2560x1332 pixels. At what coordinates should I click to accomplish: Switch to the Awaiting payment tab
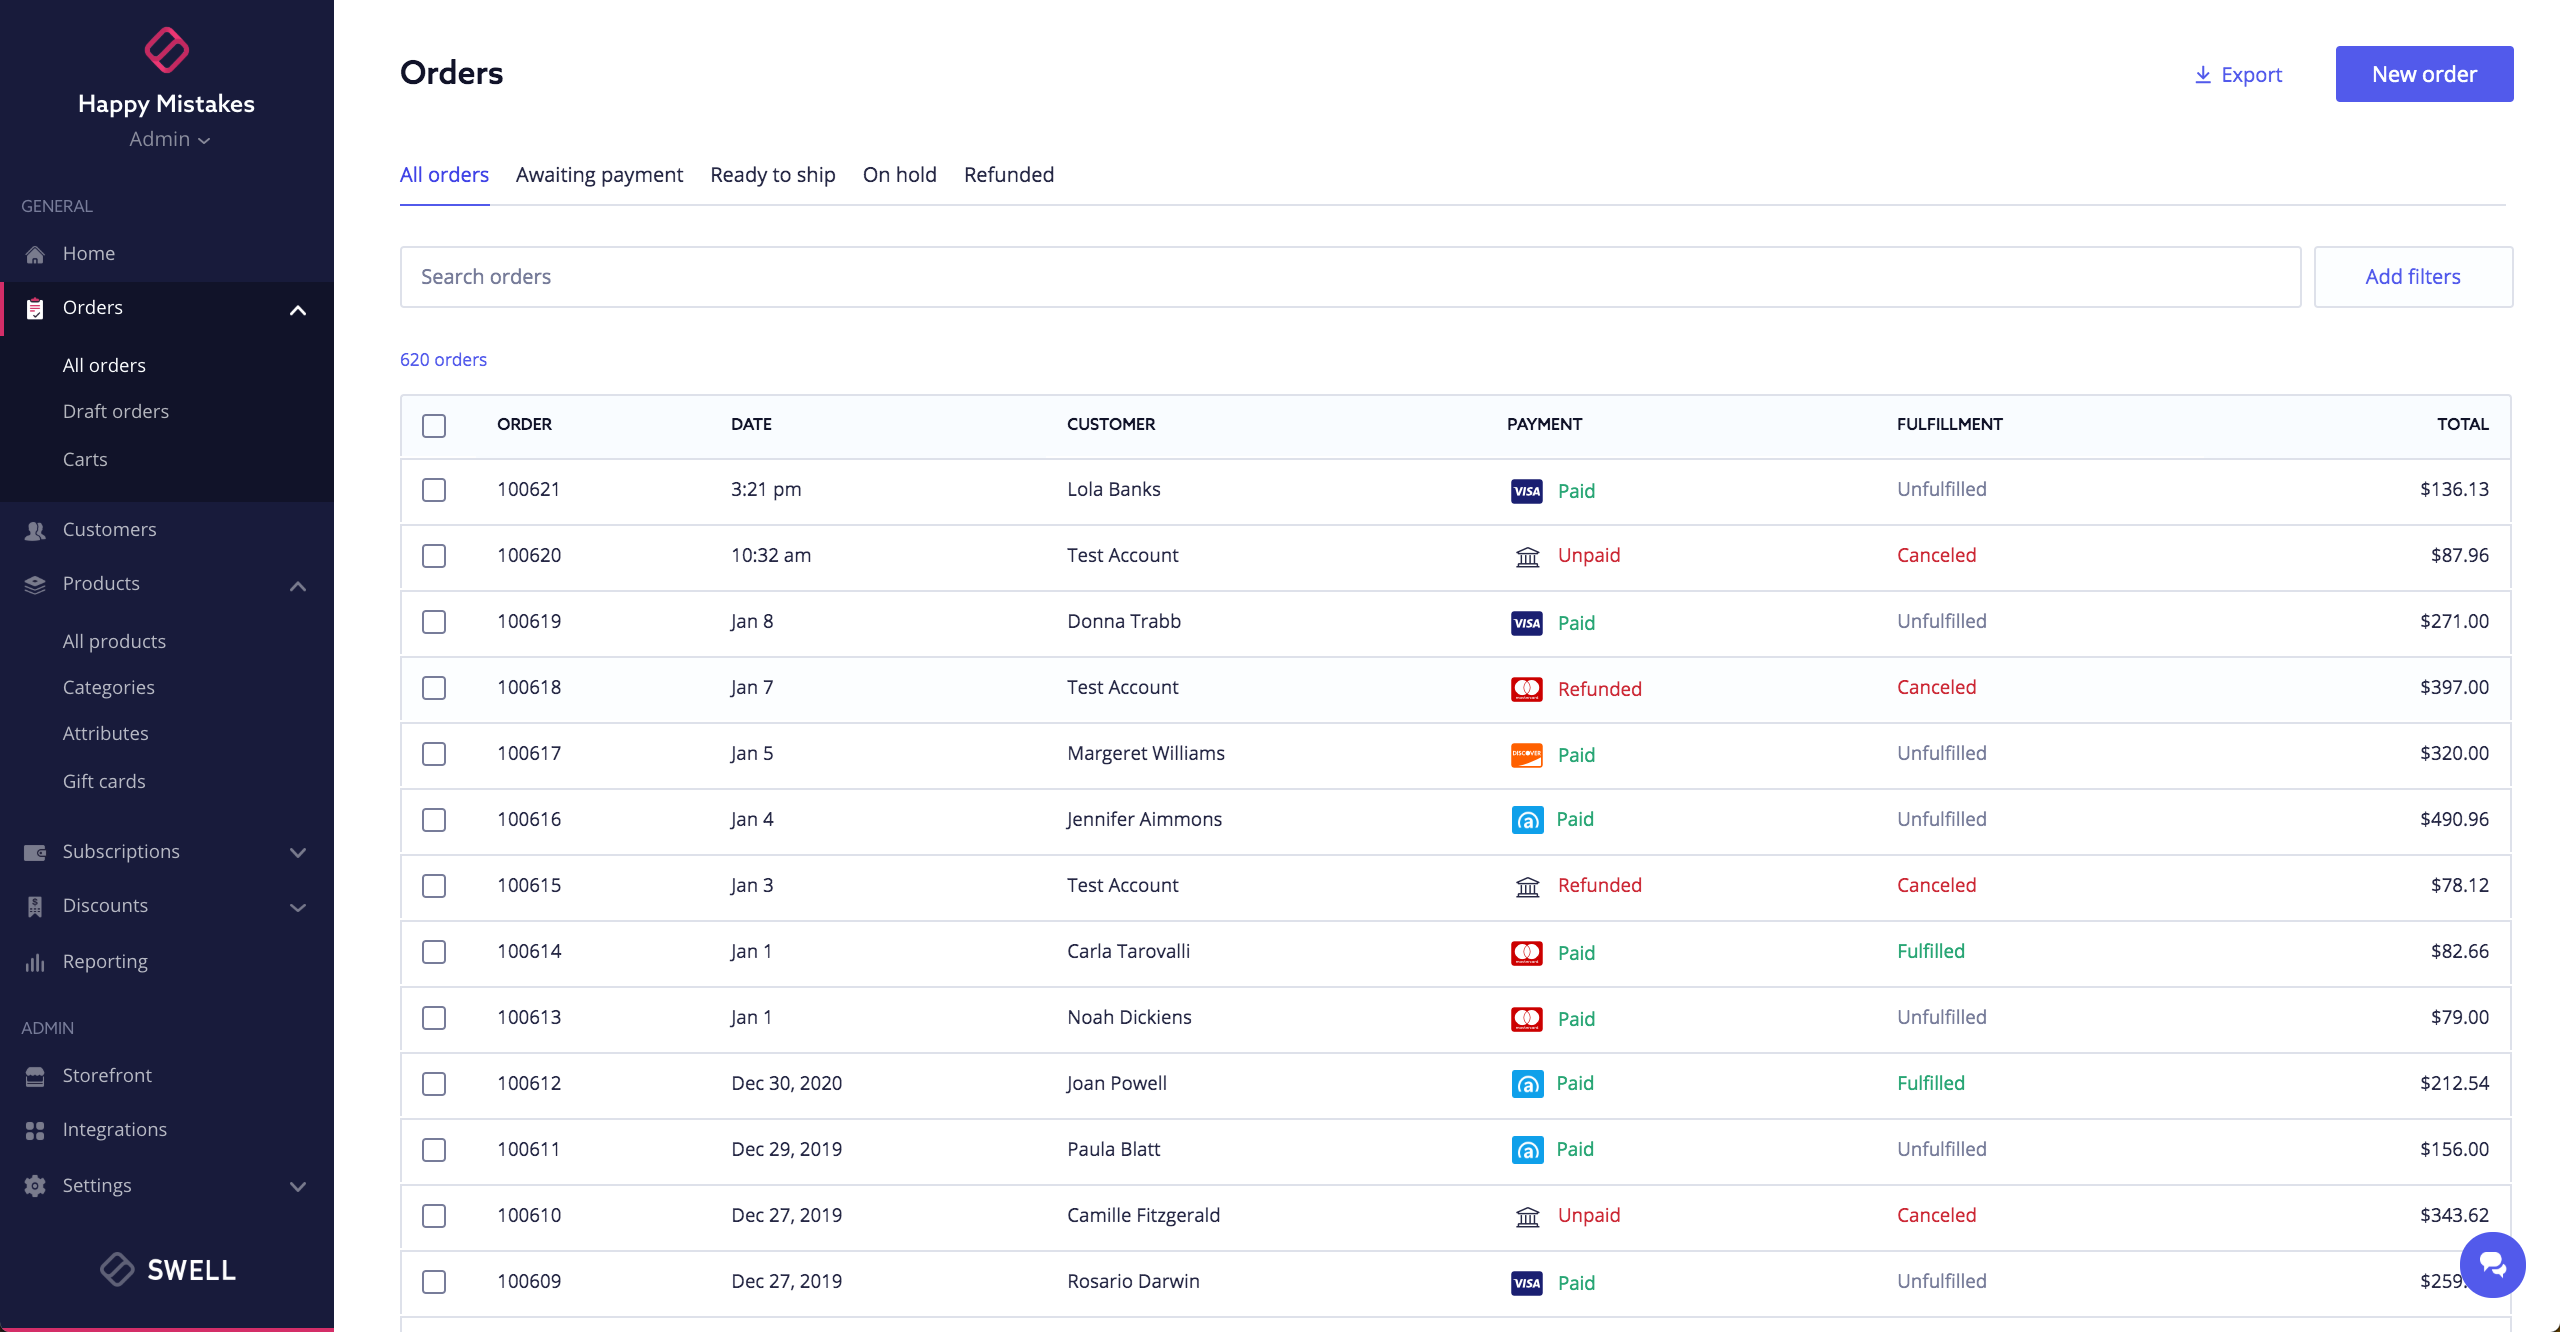[x=599, y=175]
